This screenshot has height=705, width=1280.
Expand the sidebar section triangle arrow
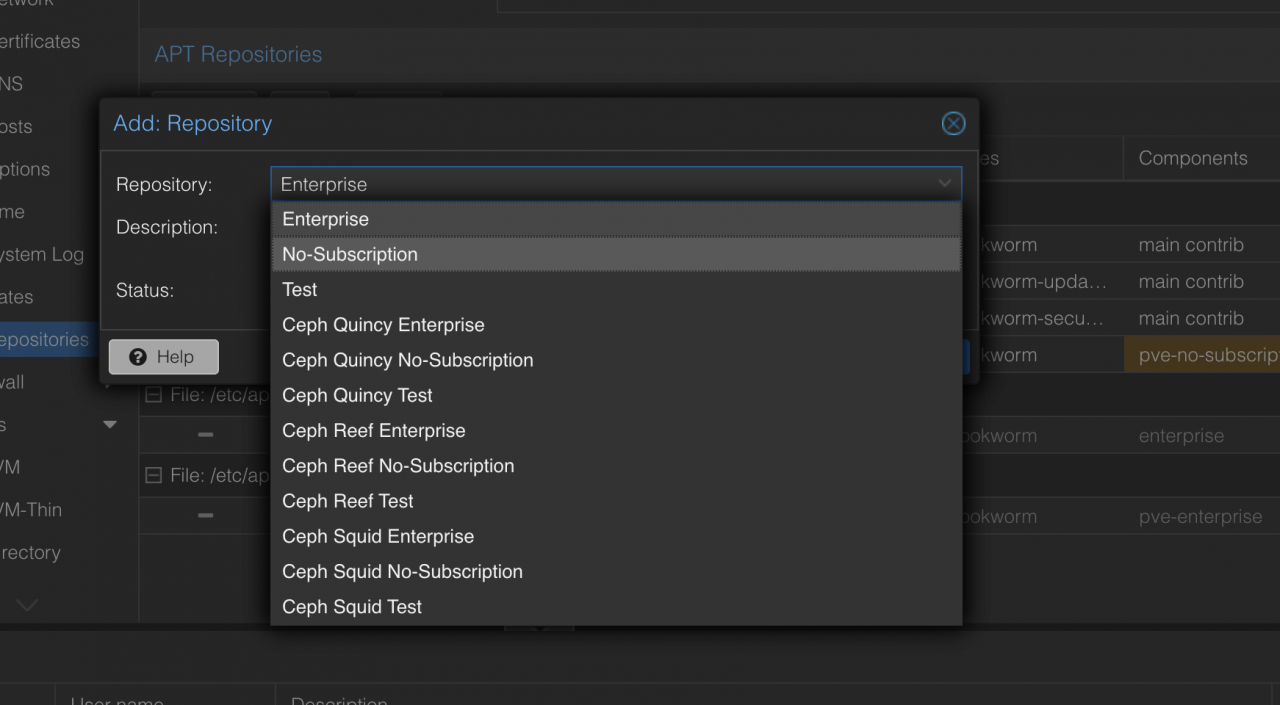(110, 425)
